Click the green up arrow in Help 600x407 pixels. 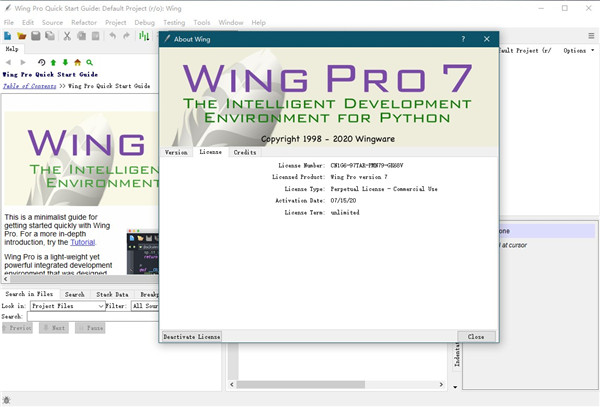53,62
